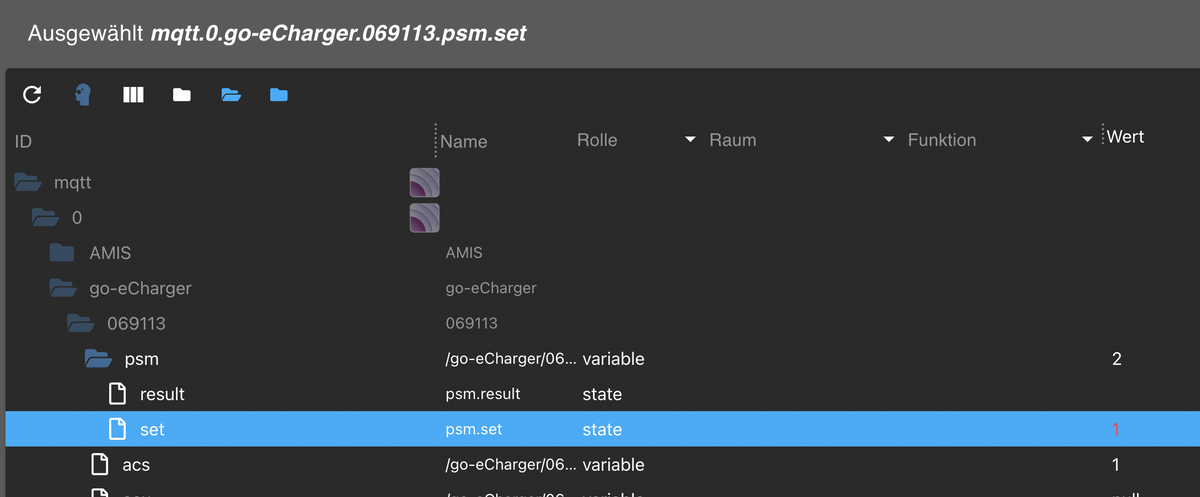Image resolution: width=1200 pixels, height=497 pixels.
Task: Open the Raum filter dropdown
Action: 889,140
